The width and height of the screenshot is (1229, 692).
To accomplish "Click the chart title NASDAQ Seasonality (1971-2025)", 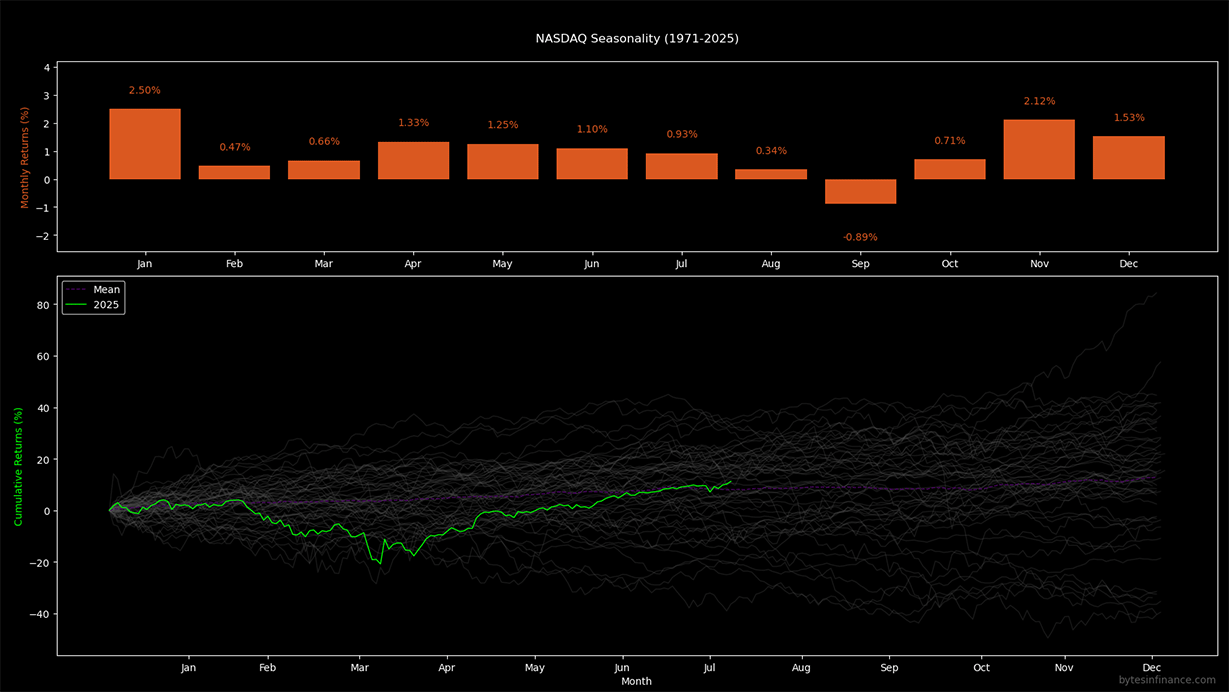I will (637, 39).
